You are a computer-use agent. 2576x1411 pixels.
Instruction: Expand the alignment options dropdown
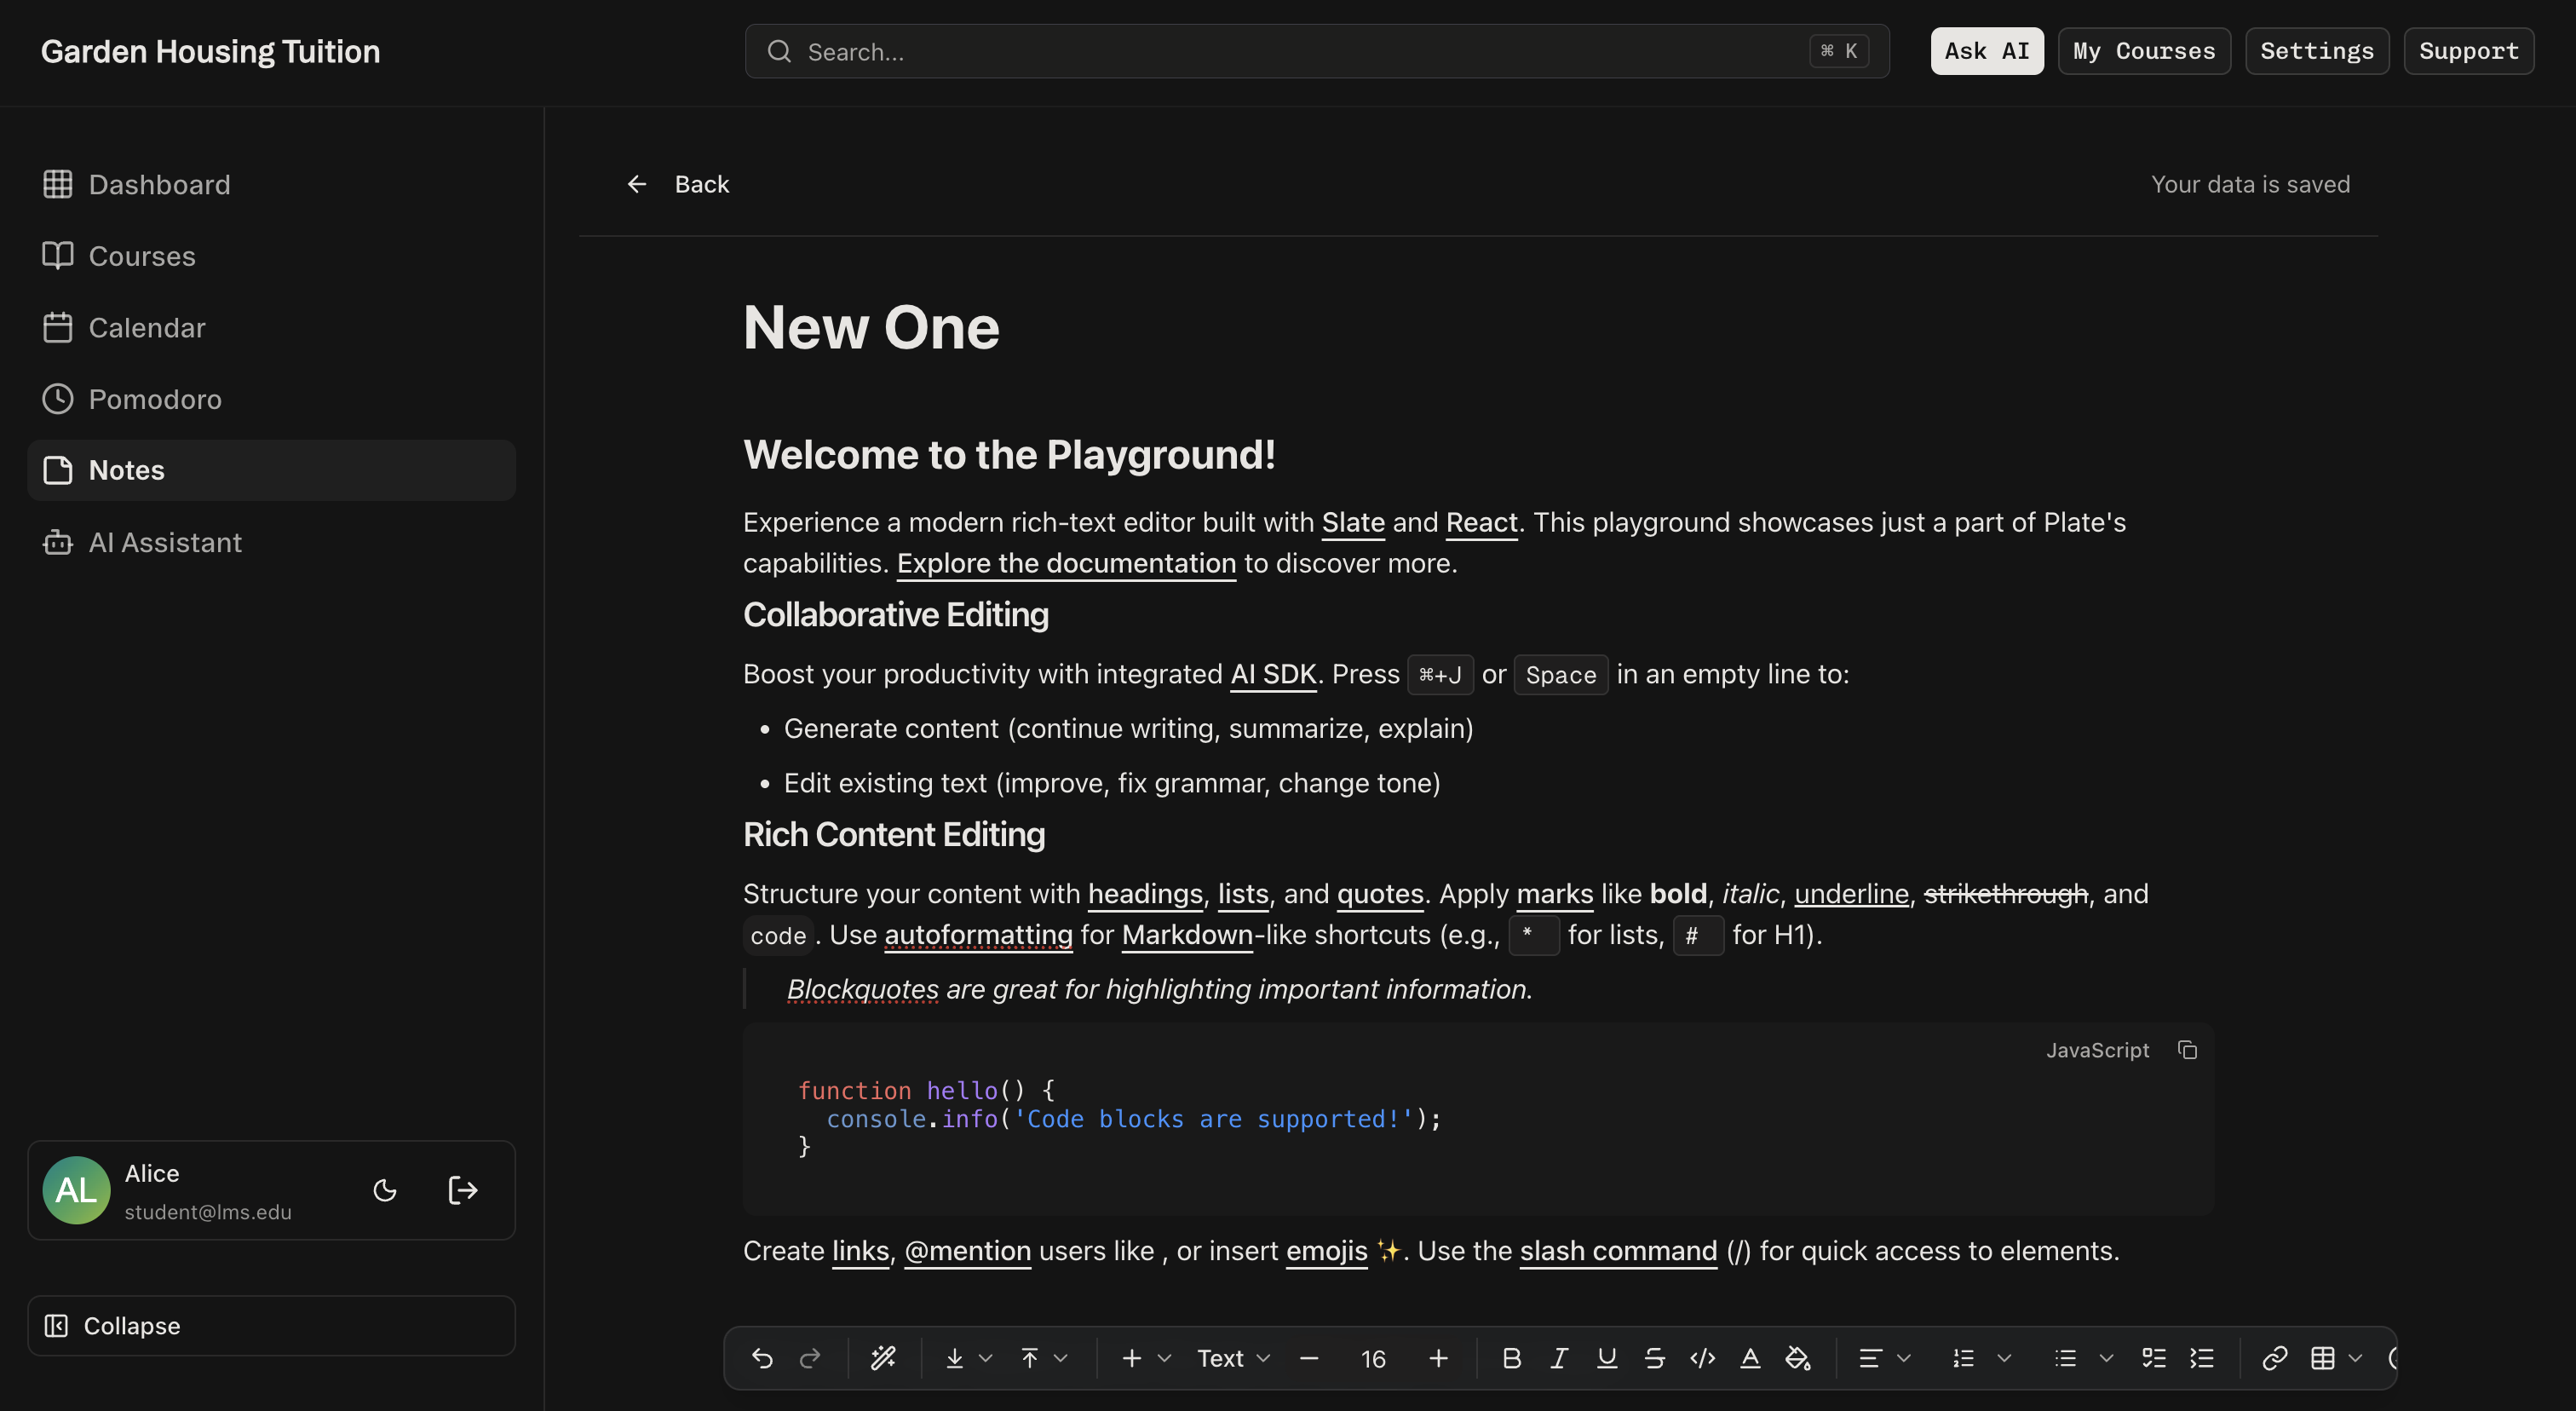click(1903, 1358)
